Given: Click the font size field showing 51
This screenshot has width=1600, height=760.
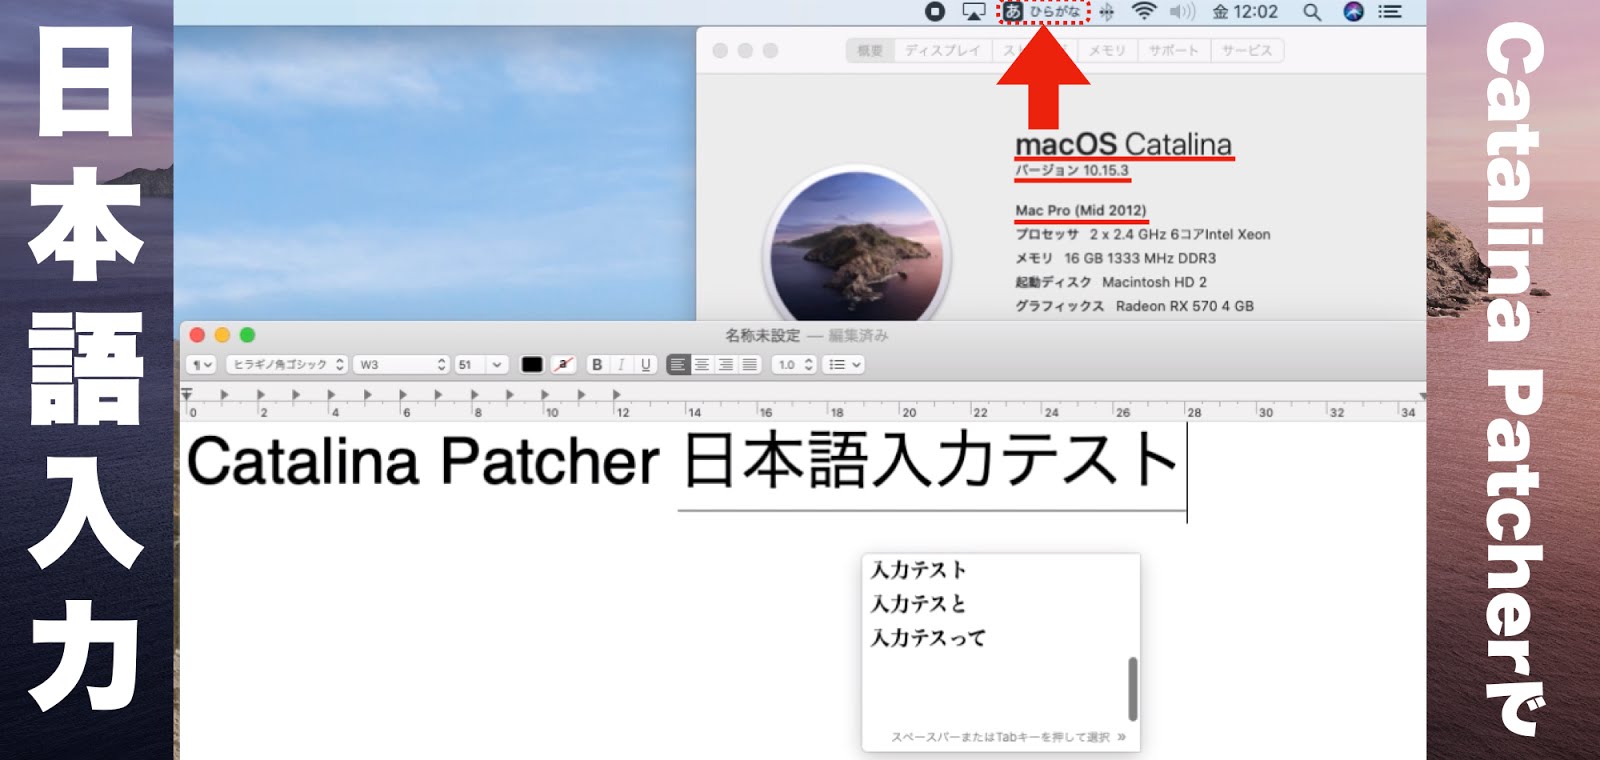Looking at the screenshot, I should tap(470, 365).
